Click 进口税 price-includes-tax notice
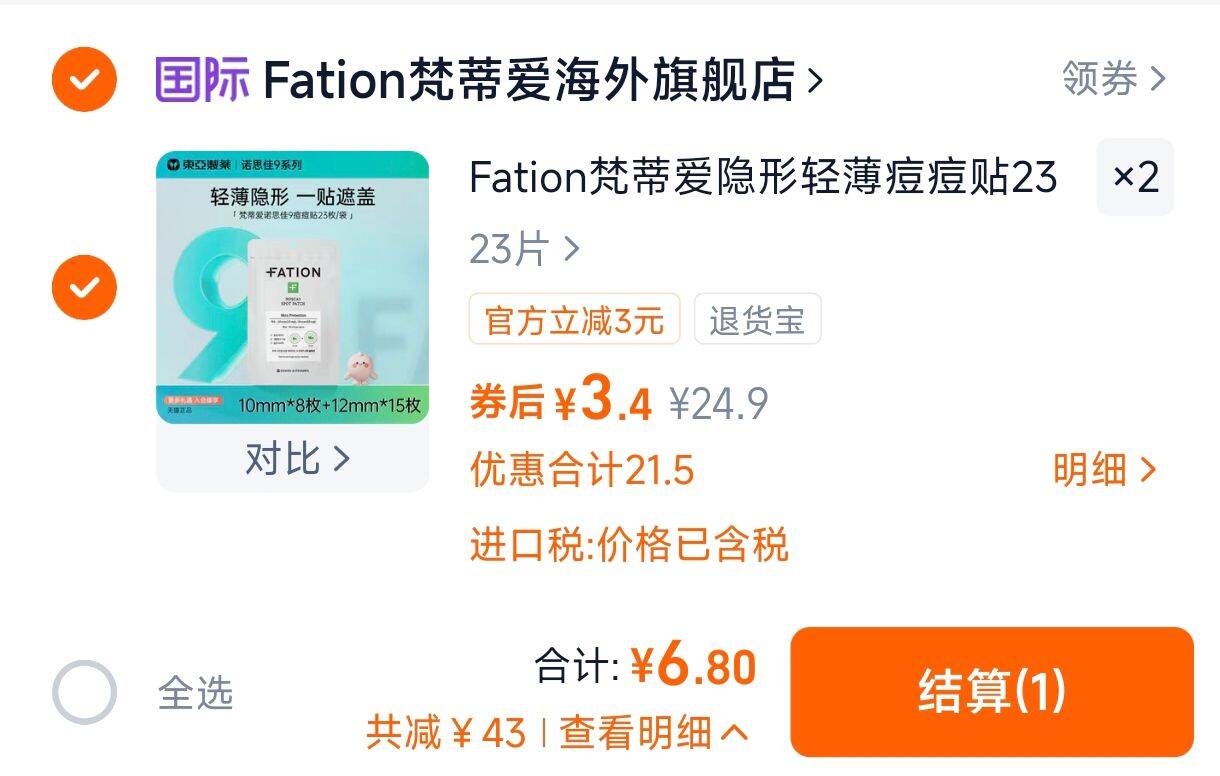Screen dimensions: 1220x776 click(x=630, y=545)
